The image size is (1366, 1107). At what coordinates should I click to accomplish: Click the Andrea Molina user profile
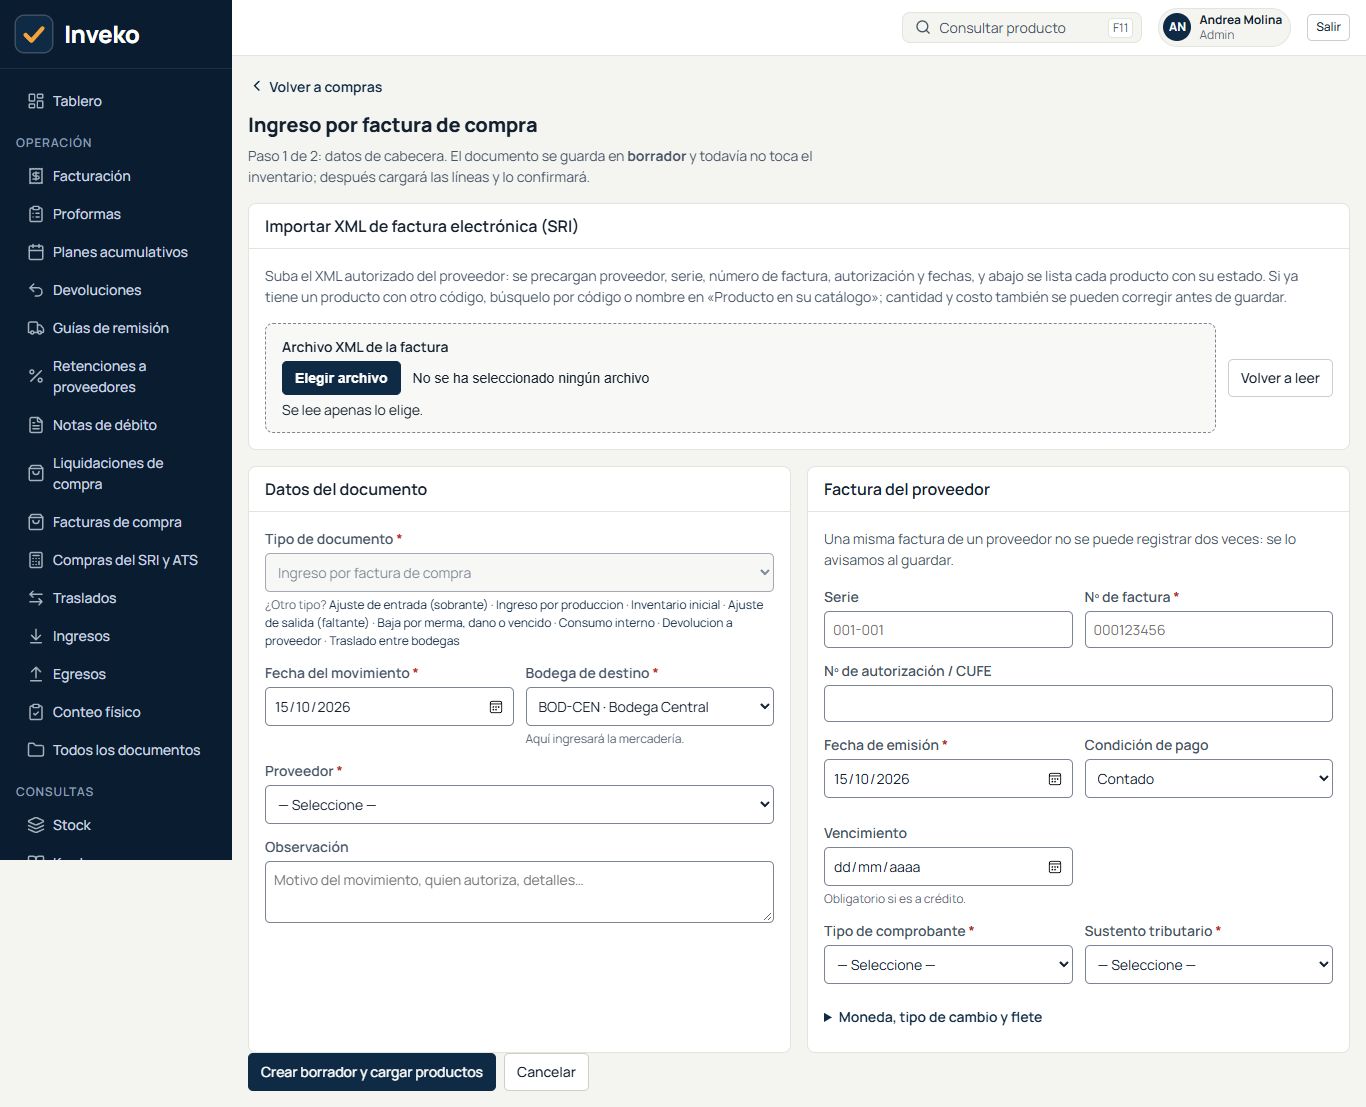pos(1224,27)
